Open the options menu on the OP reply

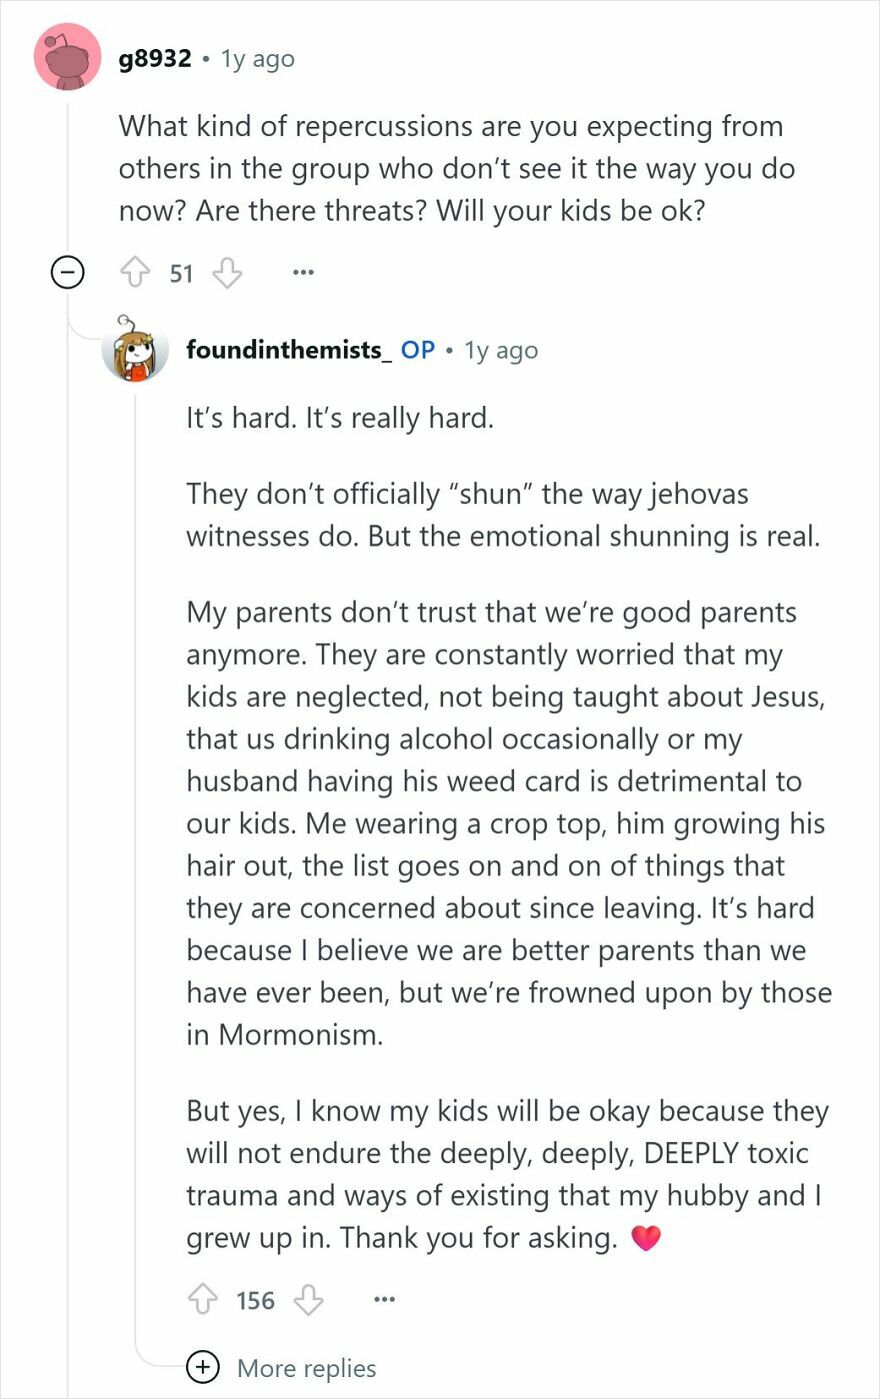[x=383, y=1298]
